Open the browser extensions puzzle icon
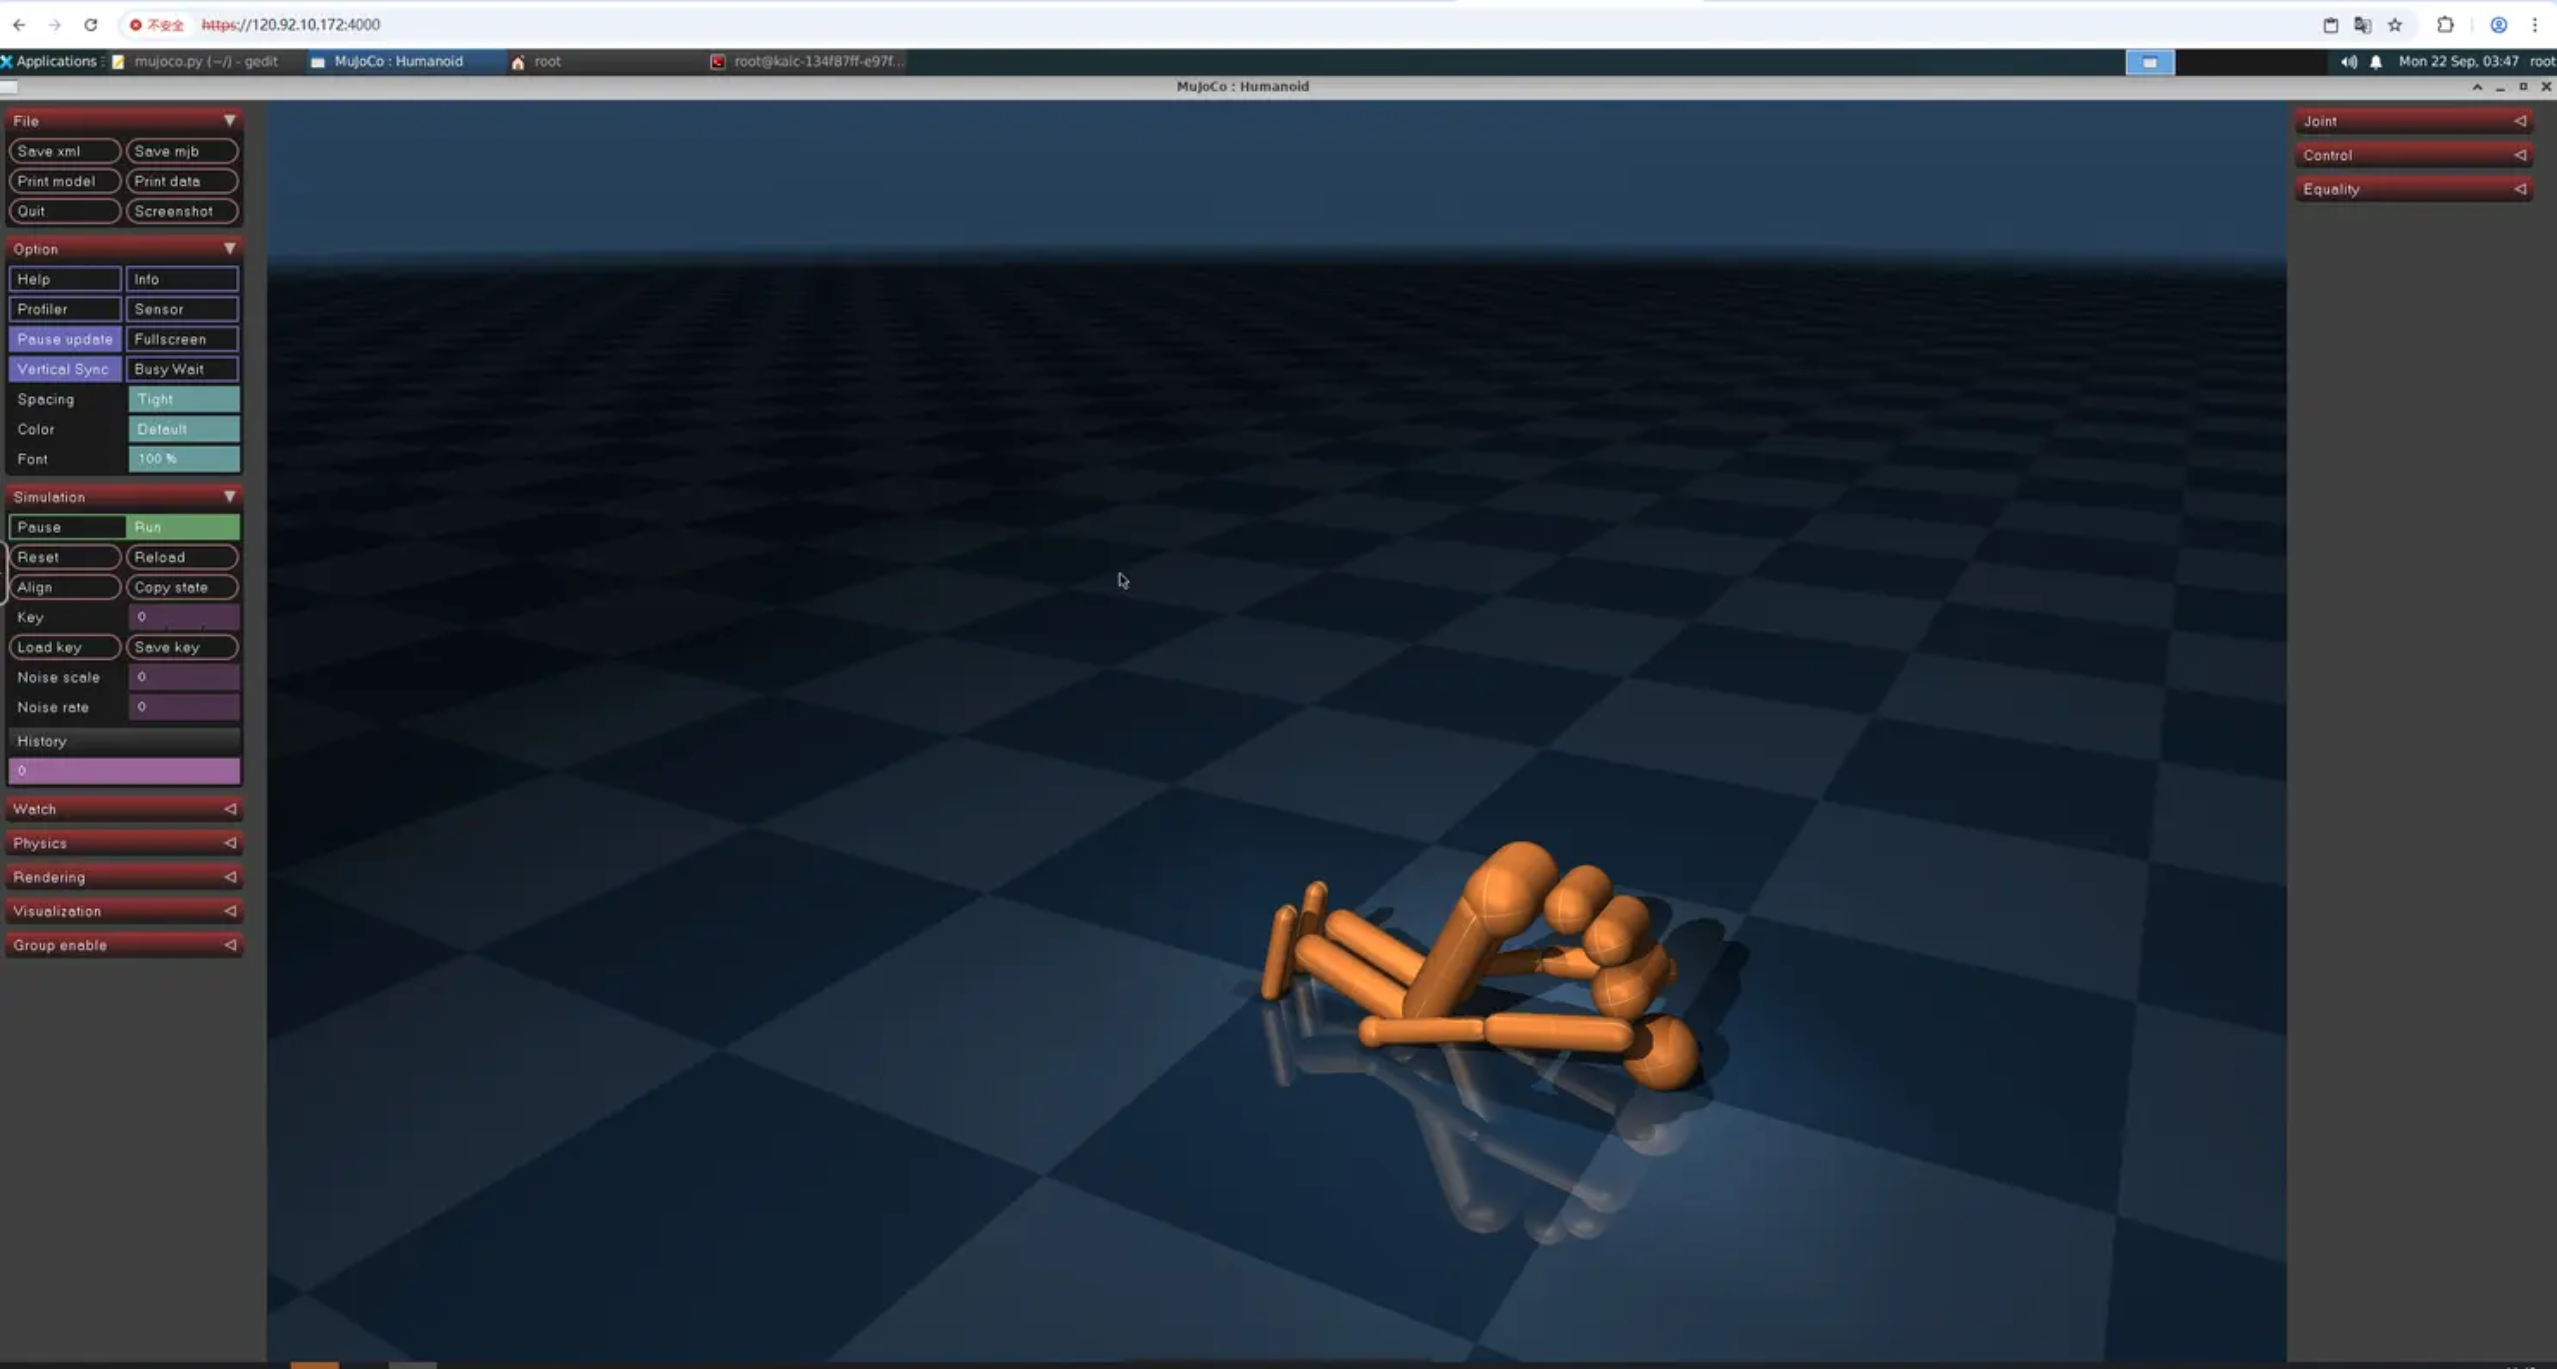 (2445, 24)
